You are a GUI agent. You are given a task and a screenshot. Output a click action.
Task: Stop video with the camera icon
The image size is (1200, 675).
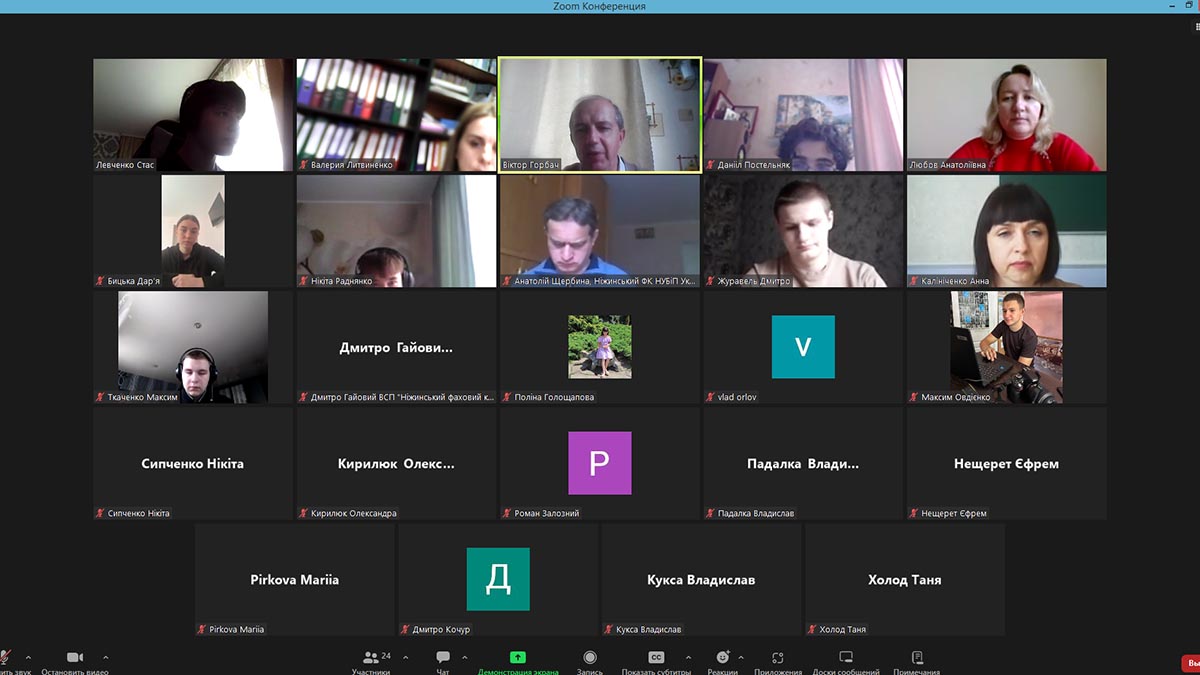(74, 657)
